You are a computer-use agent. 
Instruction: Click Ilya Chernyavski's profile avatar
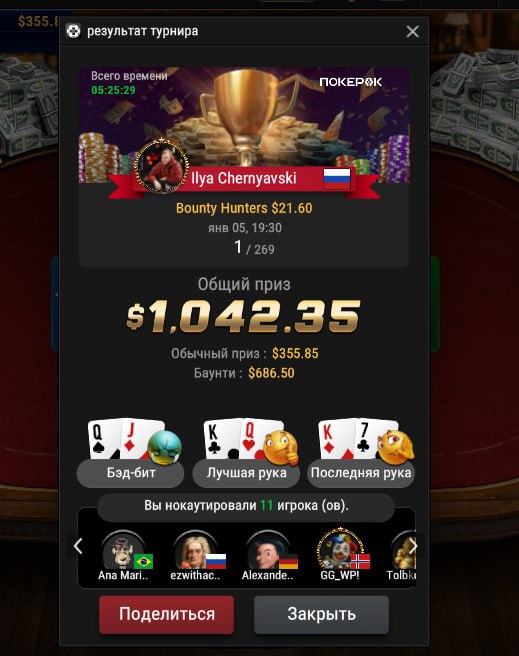coord(161,166)
